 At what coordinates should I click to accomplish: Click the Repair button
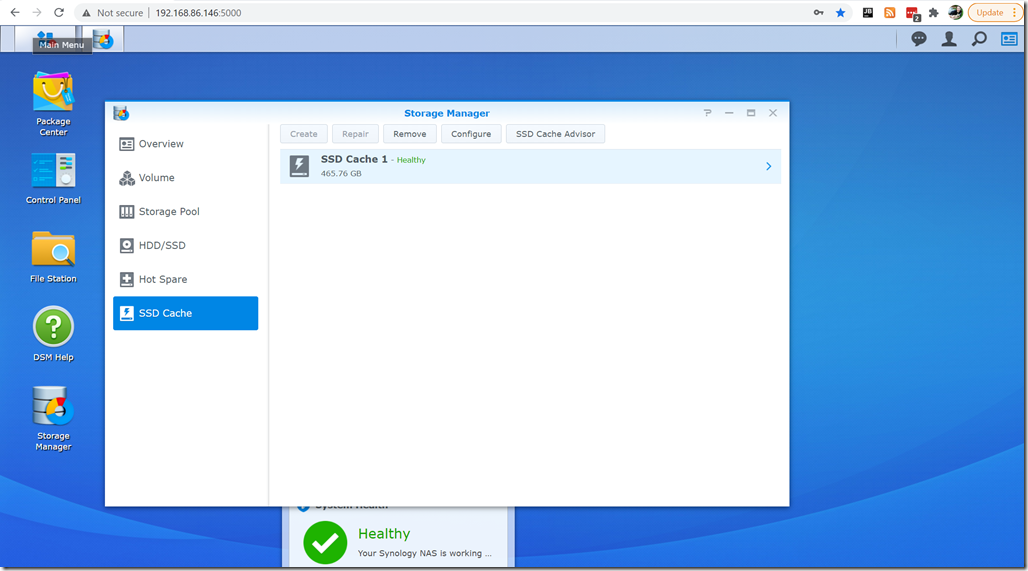coord(355,134)
